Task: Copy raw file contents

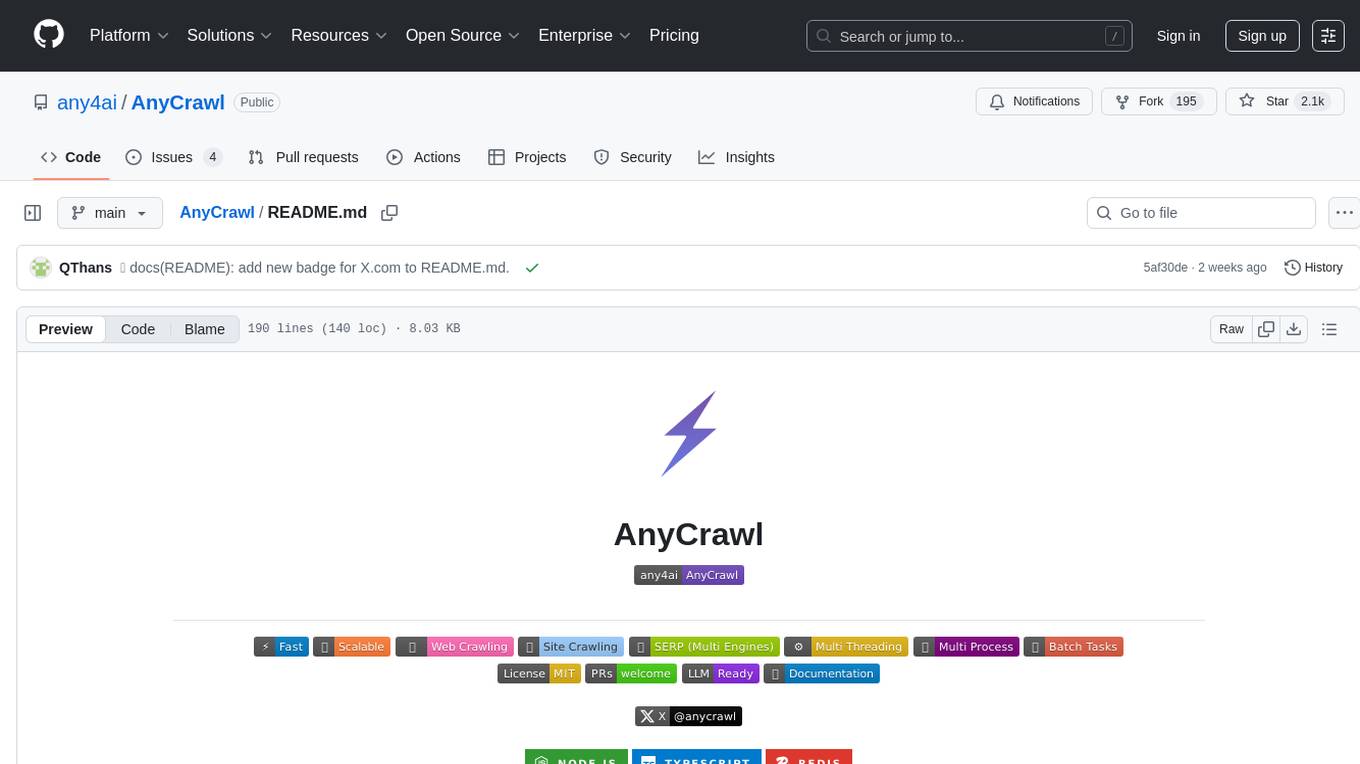Action: pyautogui.click(x=1267, y=329)
